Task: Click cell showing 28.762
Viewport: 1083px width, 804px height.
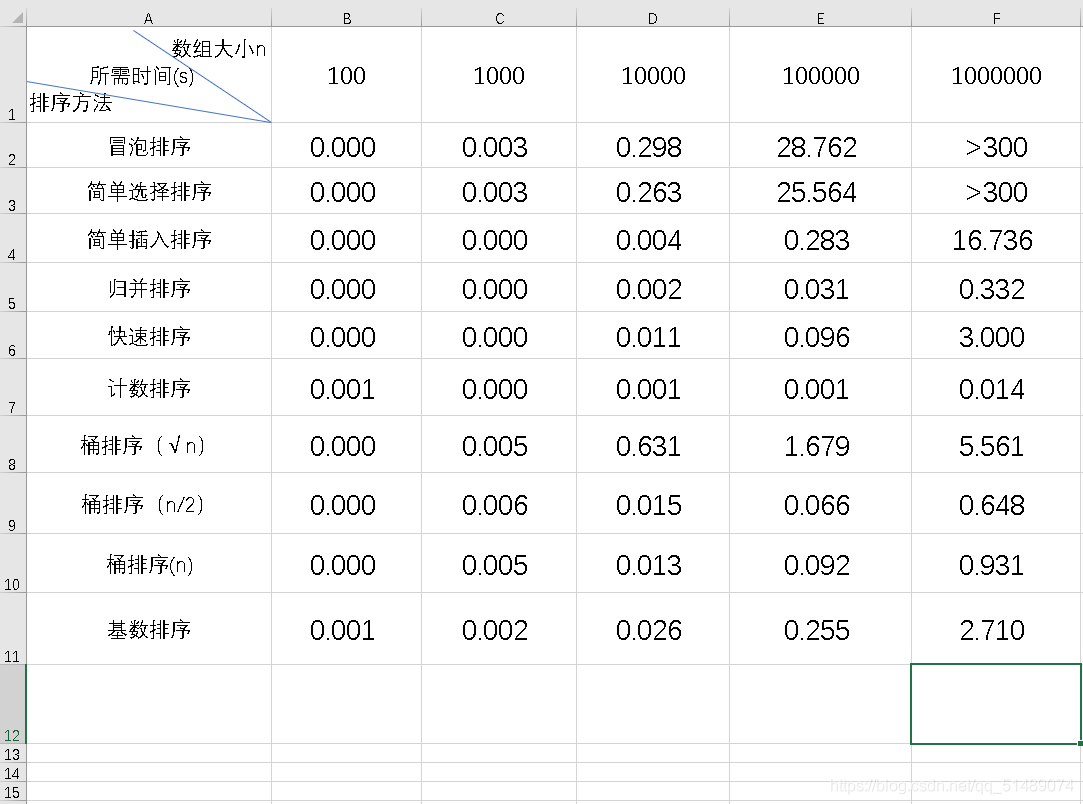Action: pos(821,146)
